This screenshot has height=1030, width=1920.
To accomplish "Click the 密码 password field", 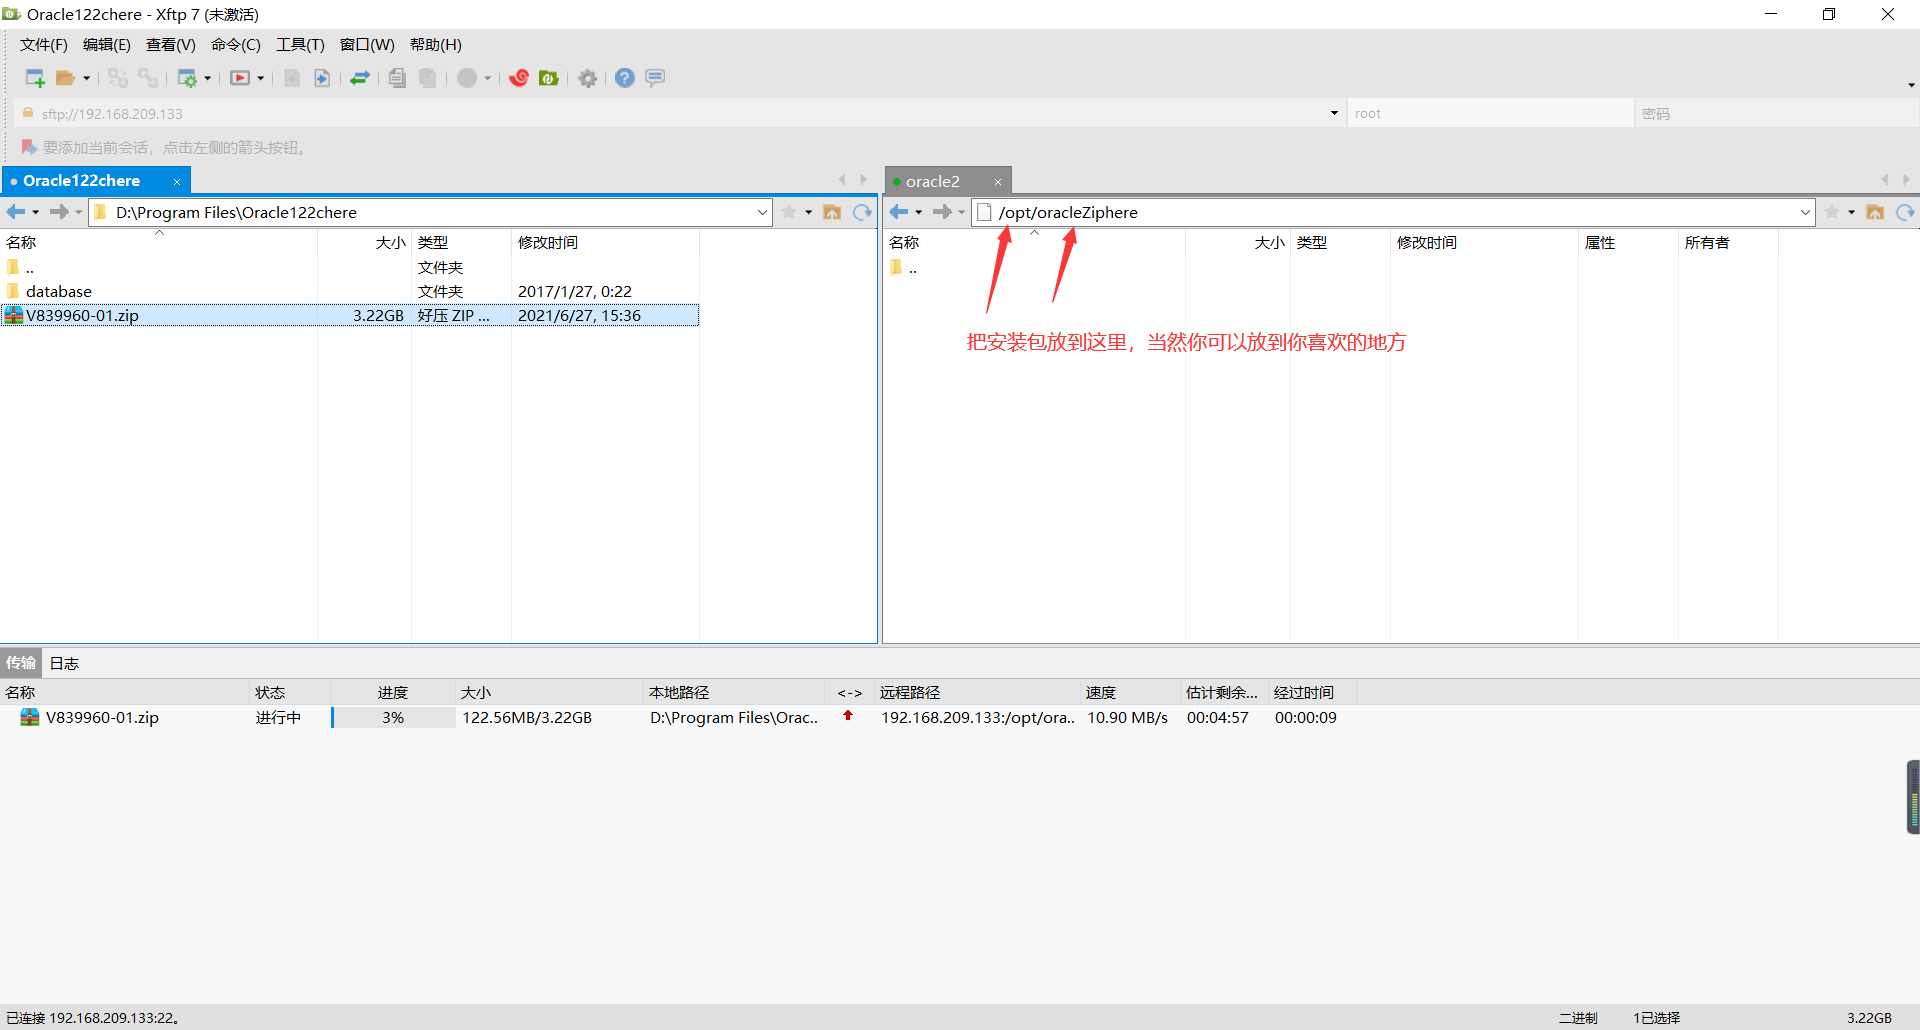I will (1777, 113).
